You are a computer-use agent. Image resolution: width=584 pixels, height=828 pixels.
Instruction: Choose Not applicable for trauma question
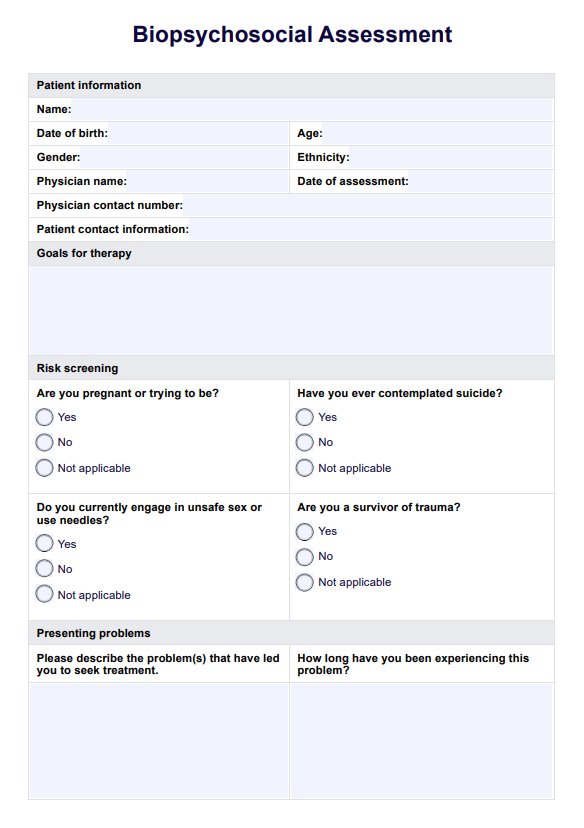pyautogui.click(x=305, y=582)
